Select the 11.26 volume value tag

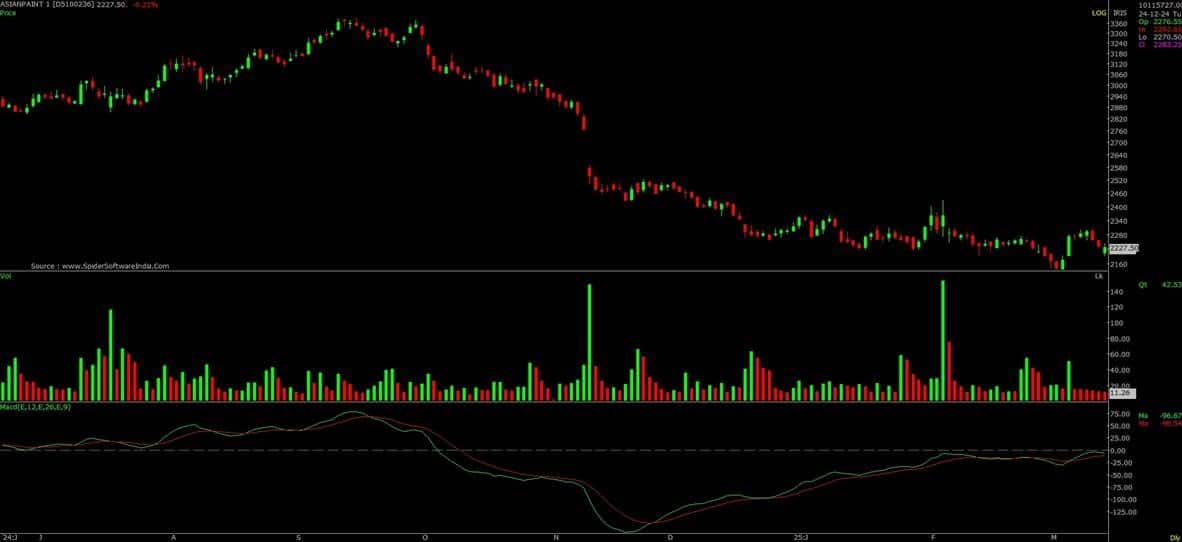tap(1122, 393)
